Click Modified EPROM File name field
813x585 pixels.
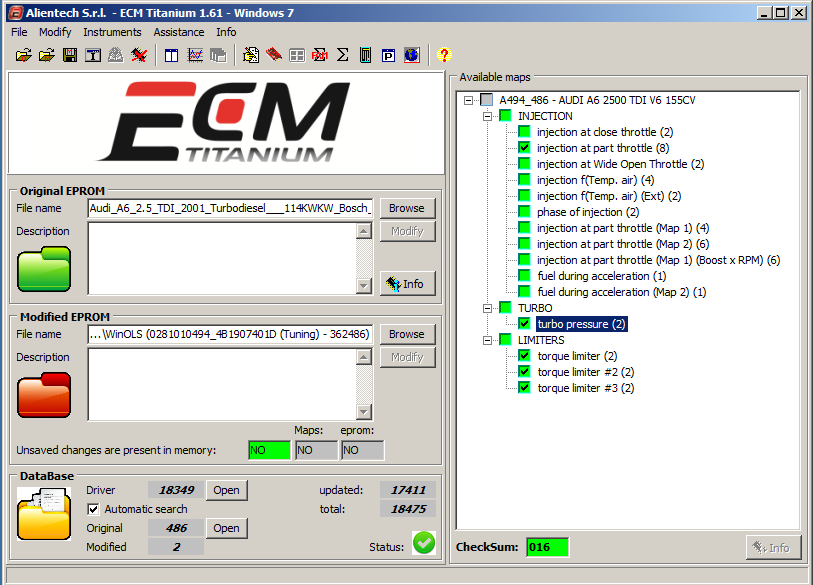coord(230,335)
